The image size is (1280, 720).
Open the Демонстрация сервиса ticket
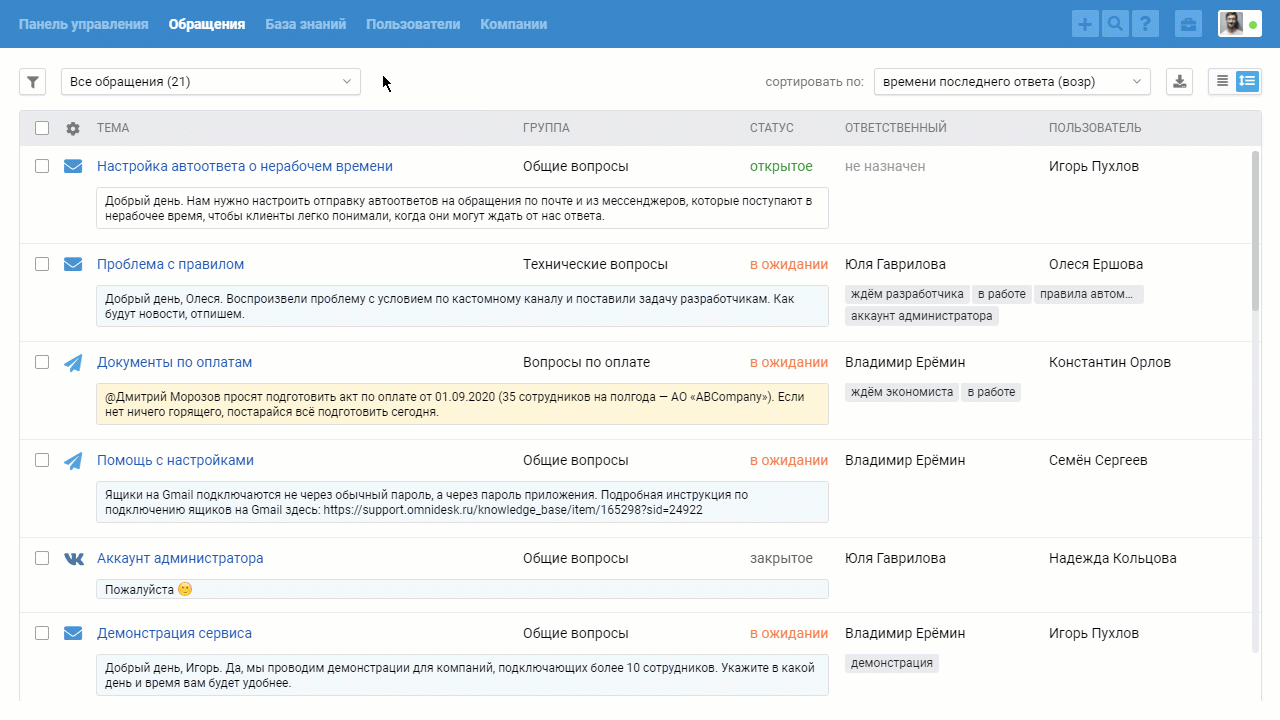[x=174, y=633]
